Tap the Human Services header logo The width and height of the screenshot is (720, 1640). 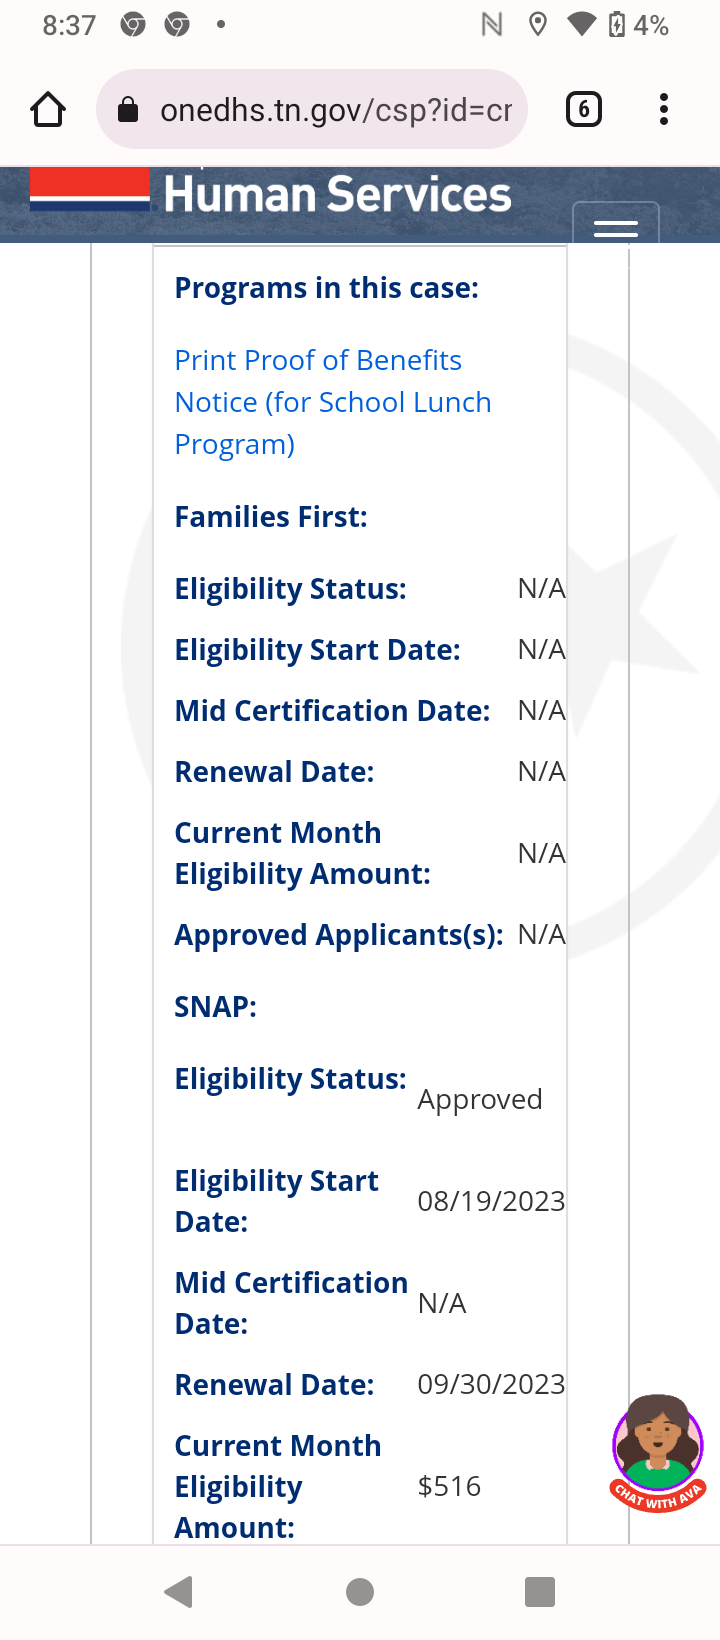pyautogui.click(x=337, y=194)
